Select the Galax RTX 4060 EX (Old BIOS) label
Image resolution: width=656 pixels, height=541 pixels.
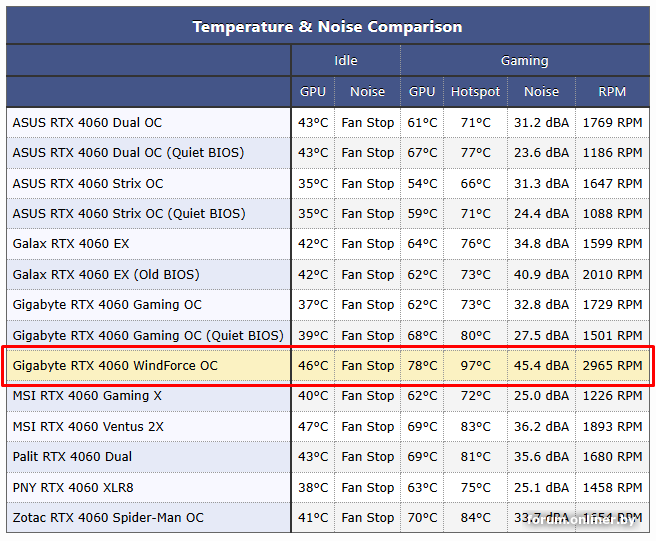tap(106, 274)
